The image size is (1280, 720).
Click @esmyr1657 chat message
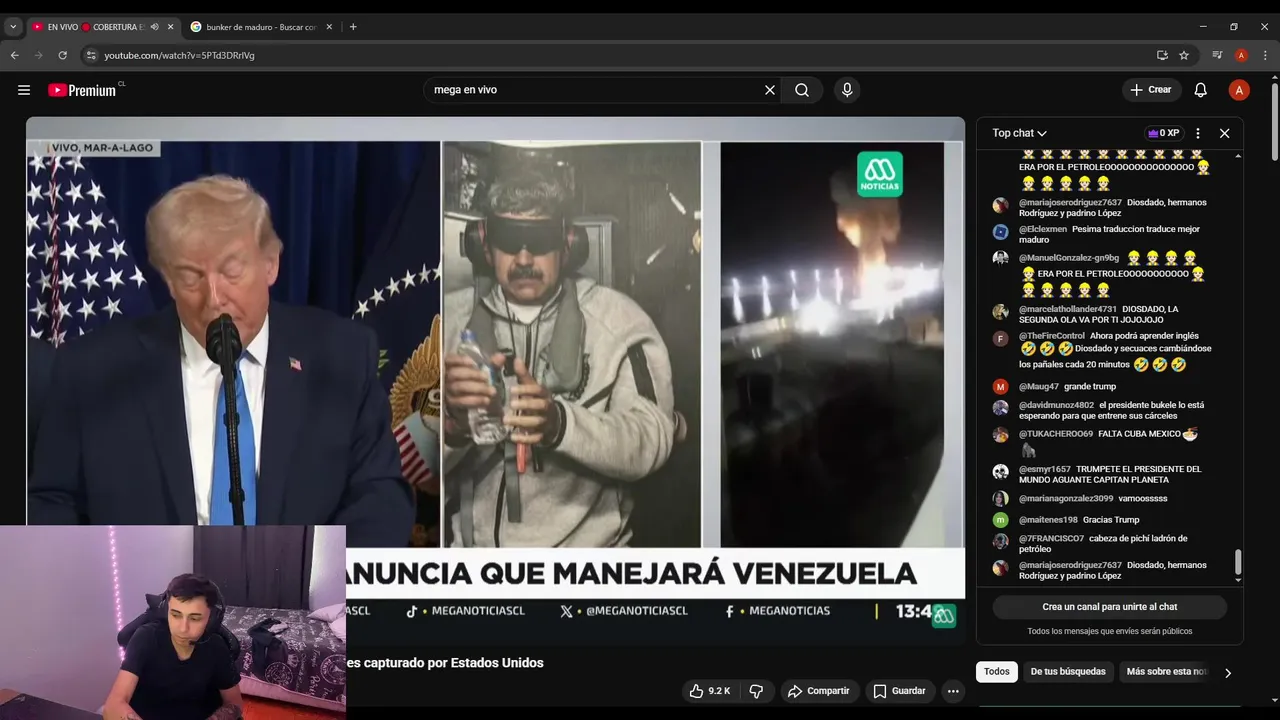[x=1110, y=474]
